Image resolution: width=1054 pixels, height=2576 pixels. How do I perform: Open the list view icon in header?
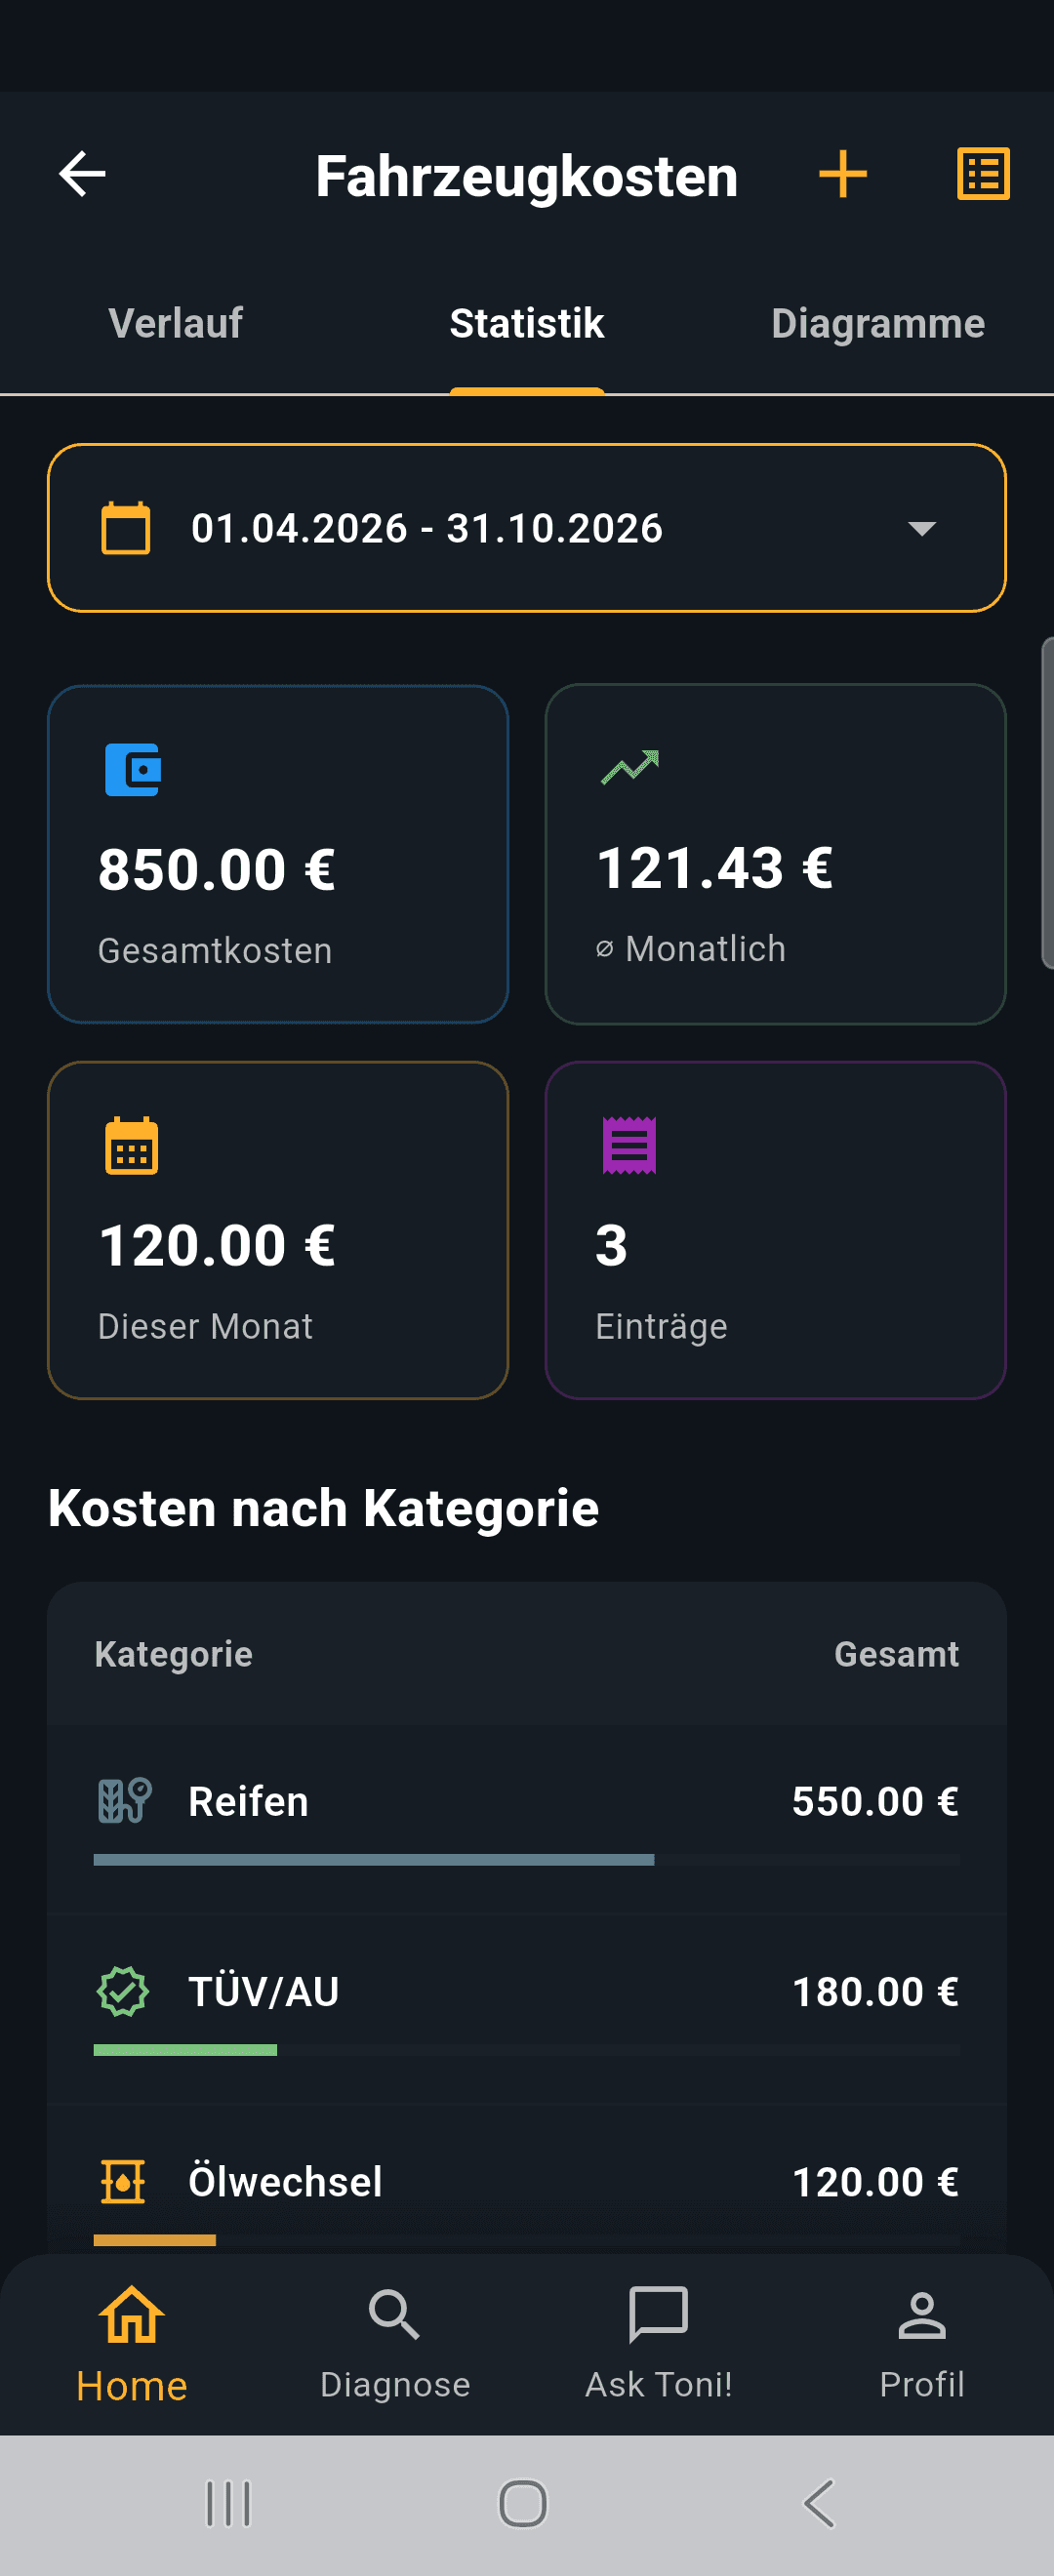tap(983, 174)
